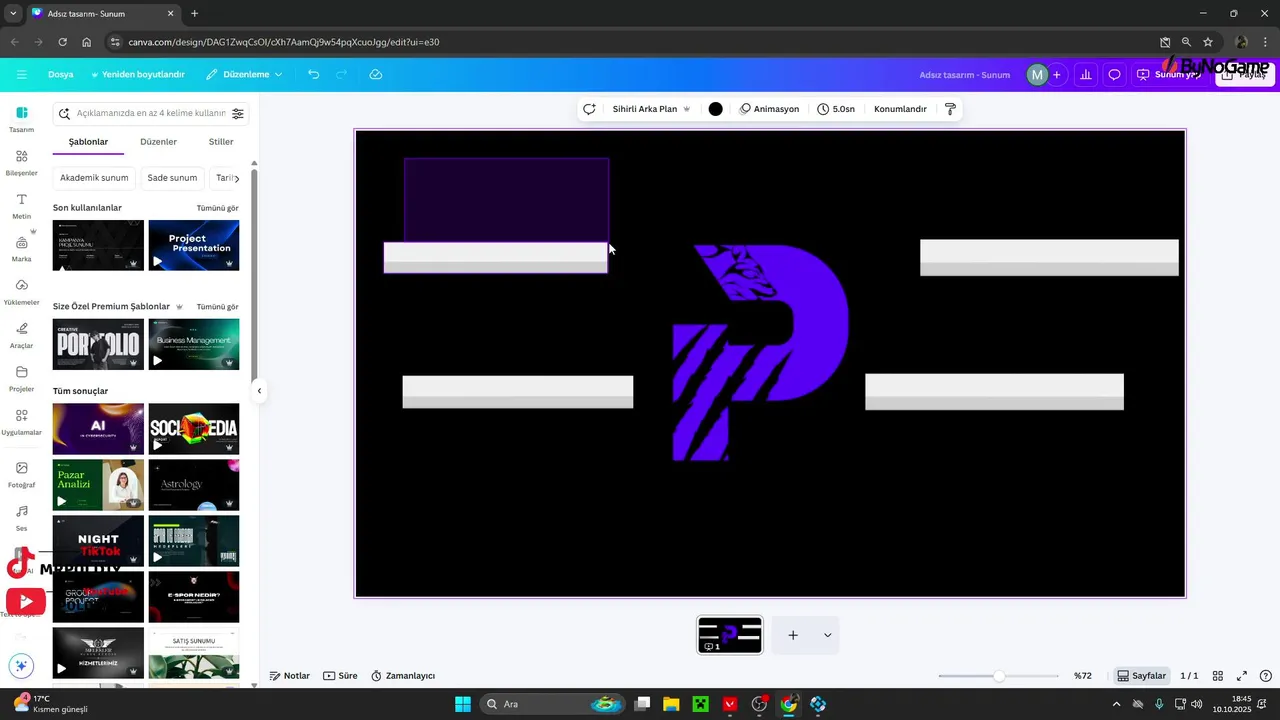Select the Şablonlar tab
1280x720 pixels.
[x=88, y=142]
